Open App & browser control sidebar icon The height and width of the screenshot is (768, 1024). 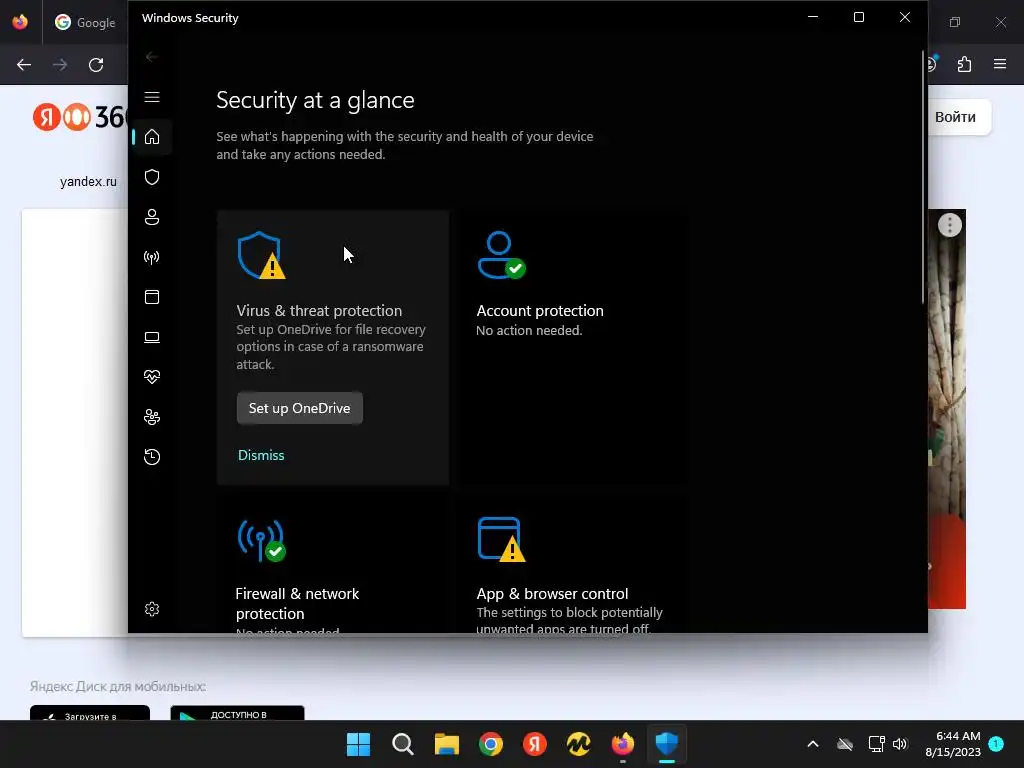point(152,297)
